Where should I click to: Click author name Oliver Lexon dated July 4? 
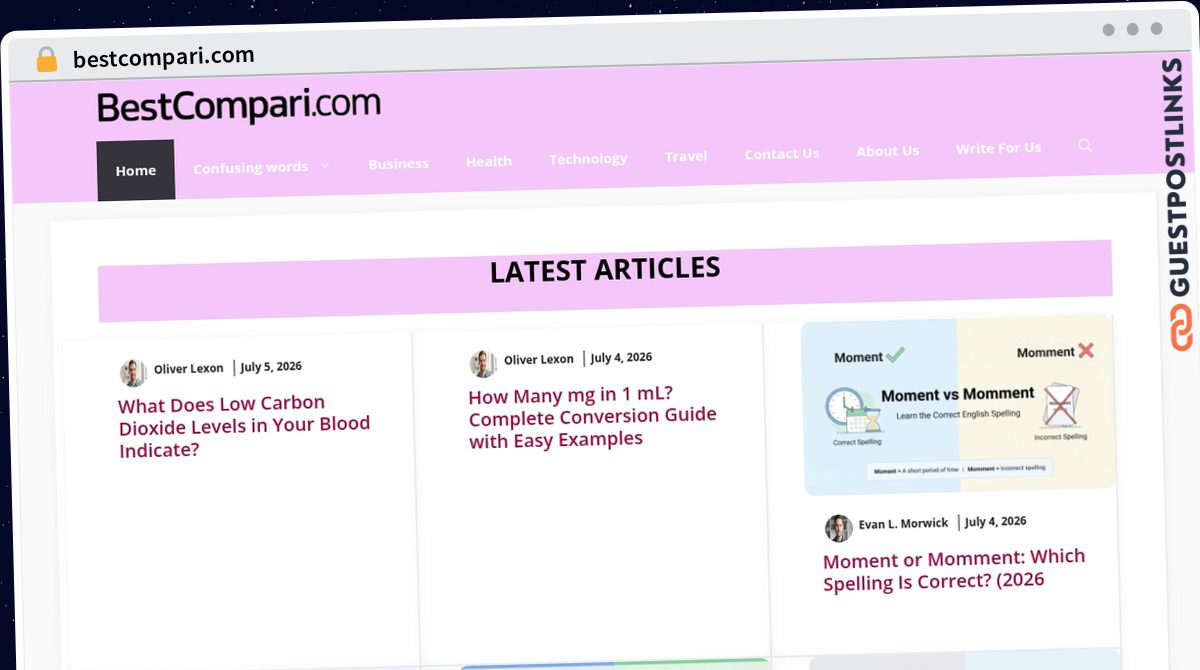(539, 360)
